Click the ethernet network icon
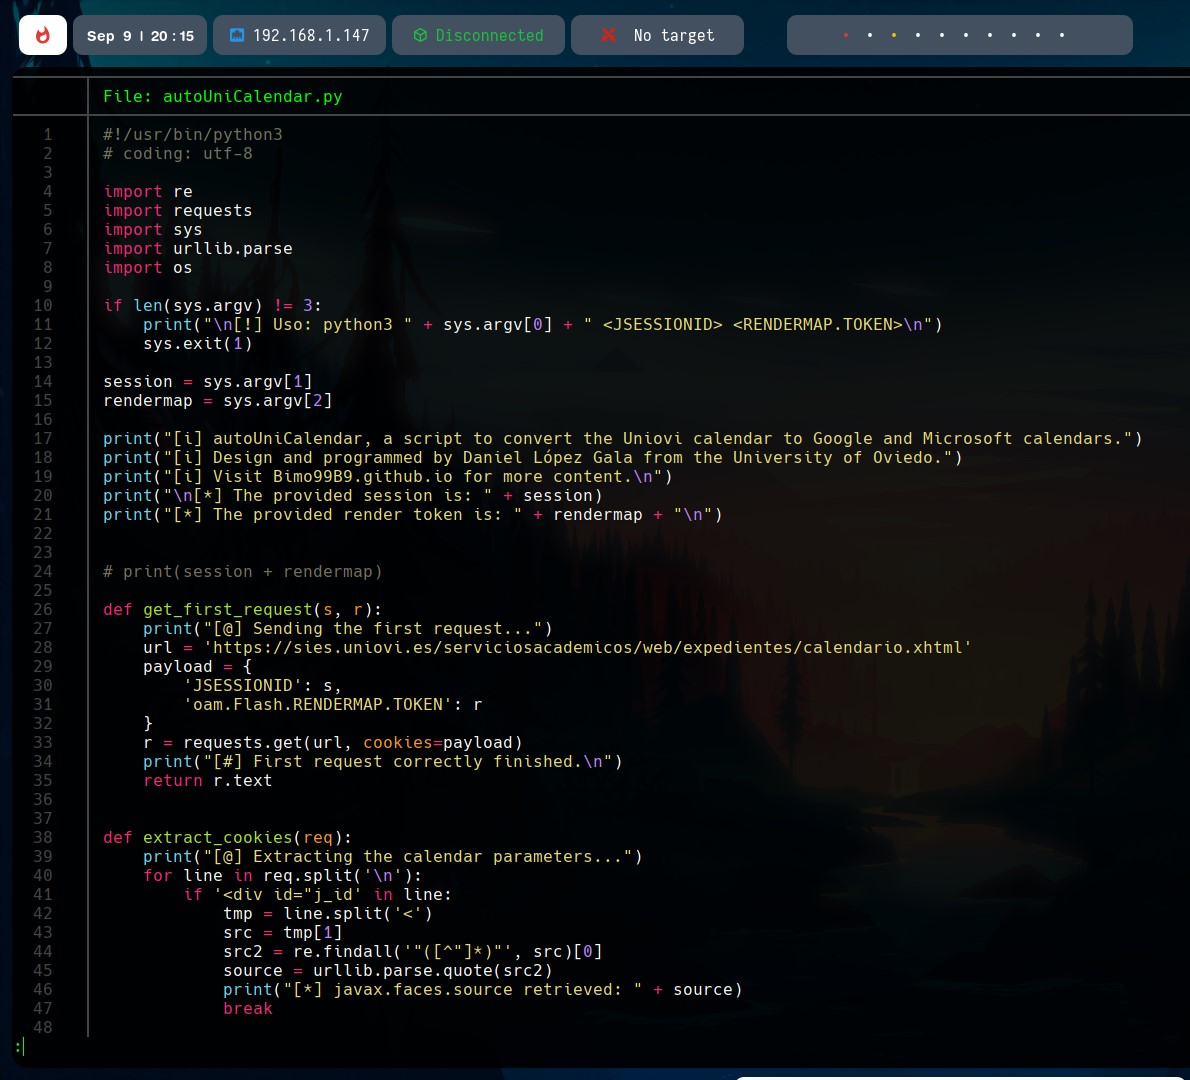 [237, 35]
